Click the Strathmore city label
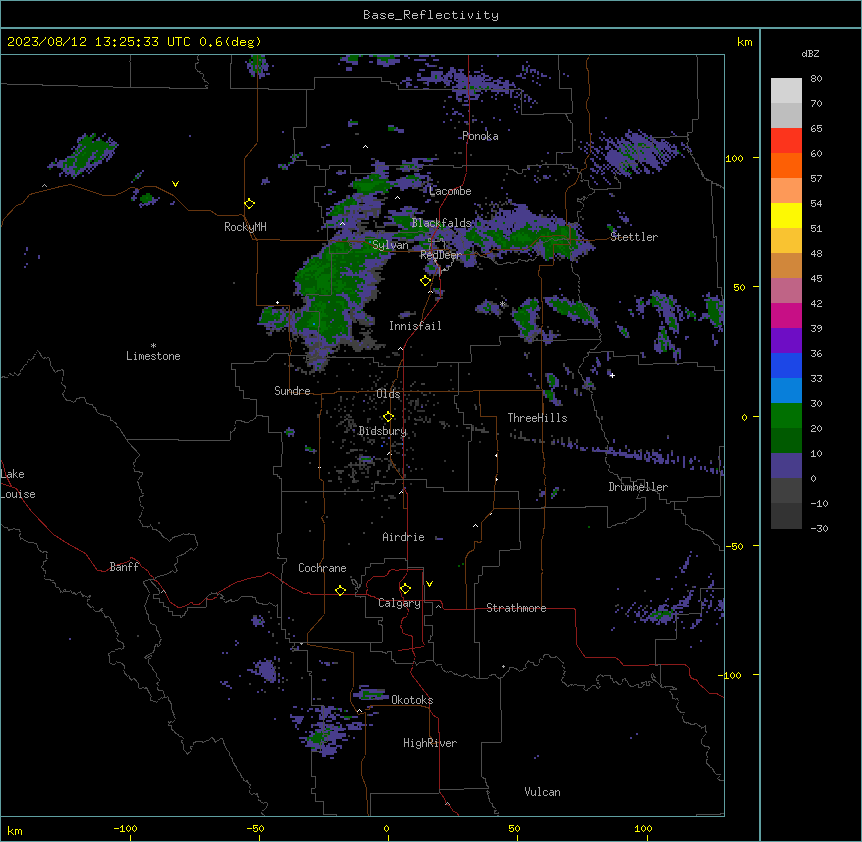862x842 pixels. pyautogui.click(x=516, y=608)
